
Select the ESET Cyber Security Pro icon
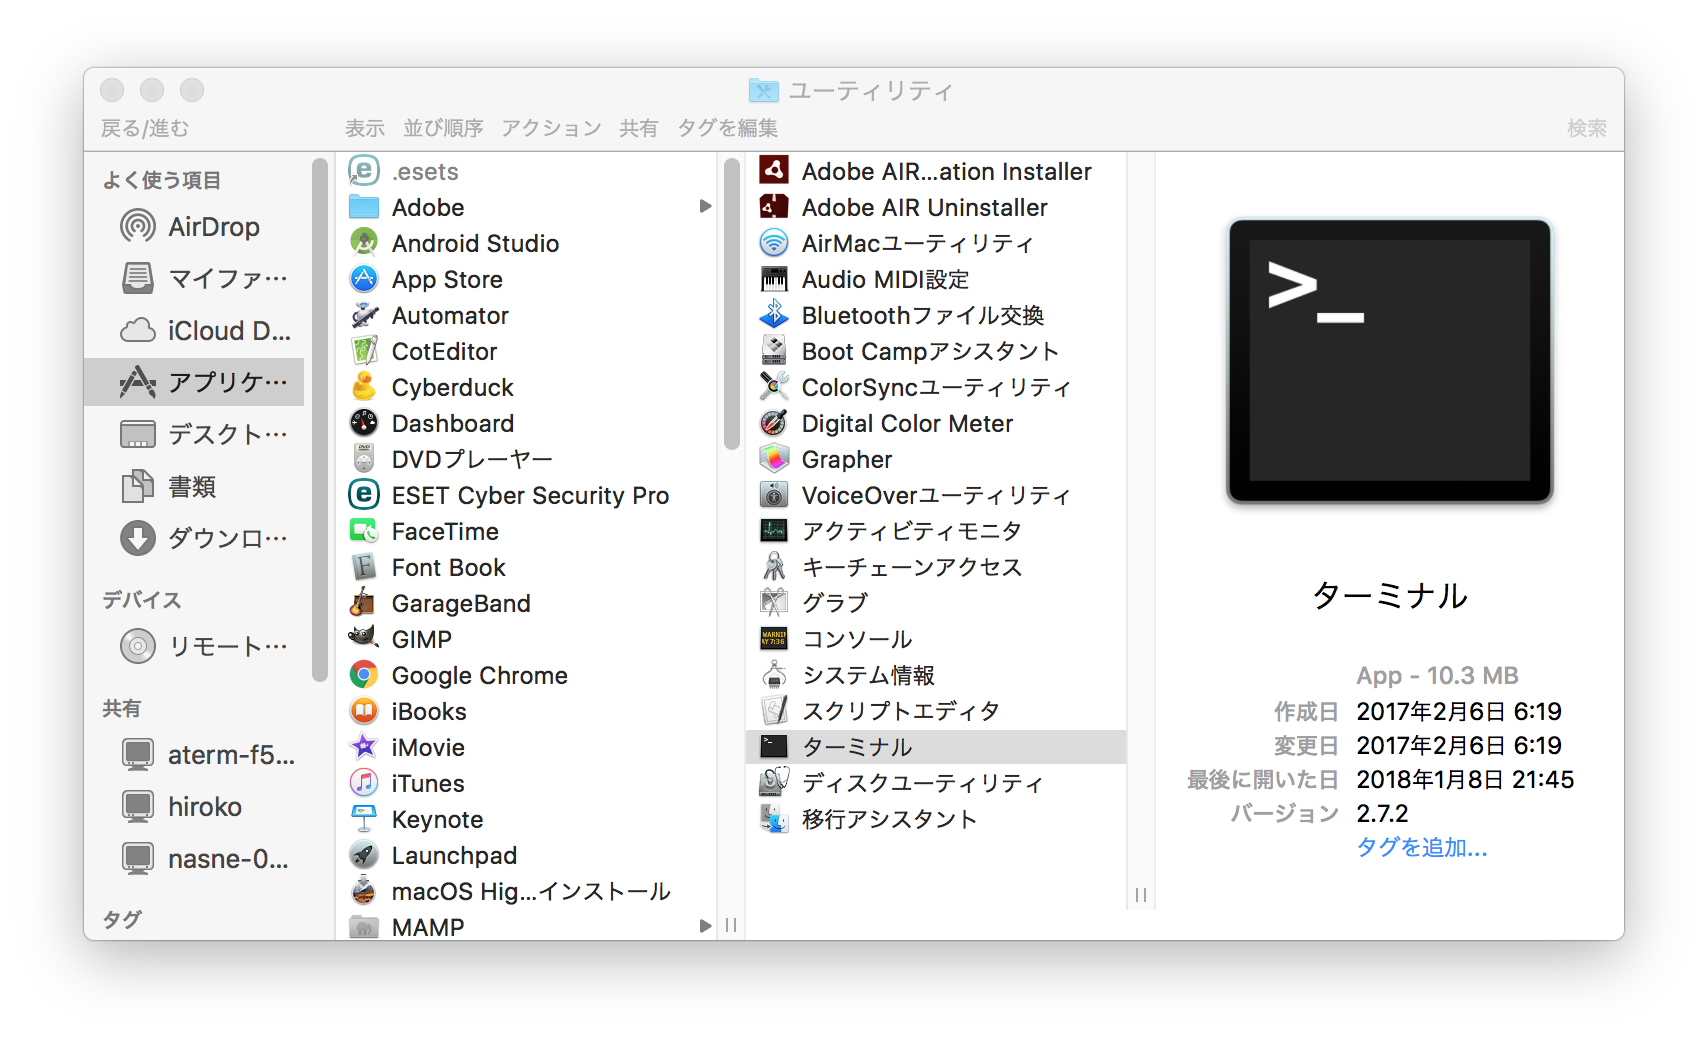364,495
